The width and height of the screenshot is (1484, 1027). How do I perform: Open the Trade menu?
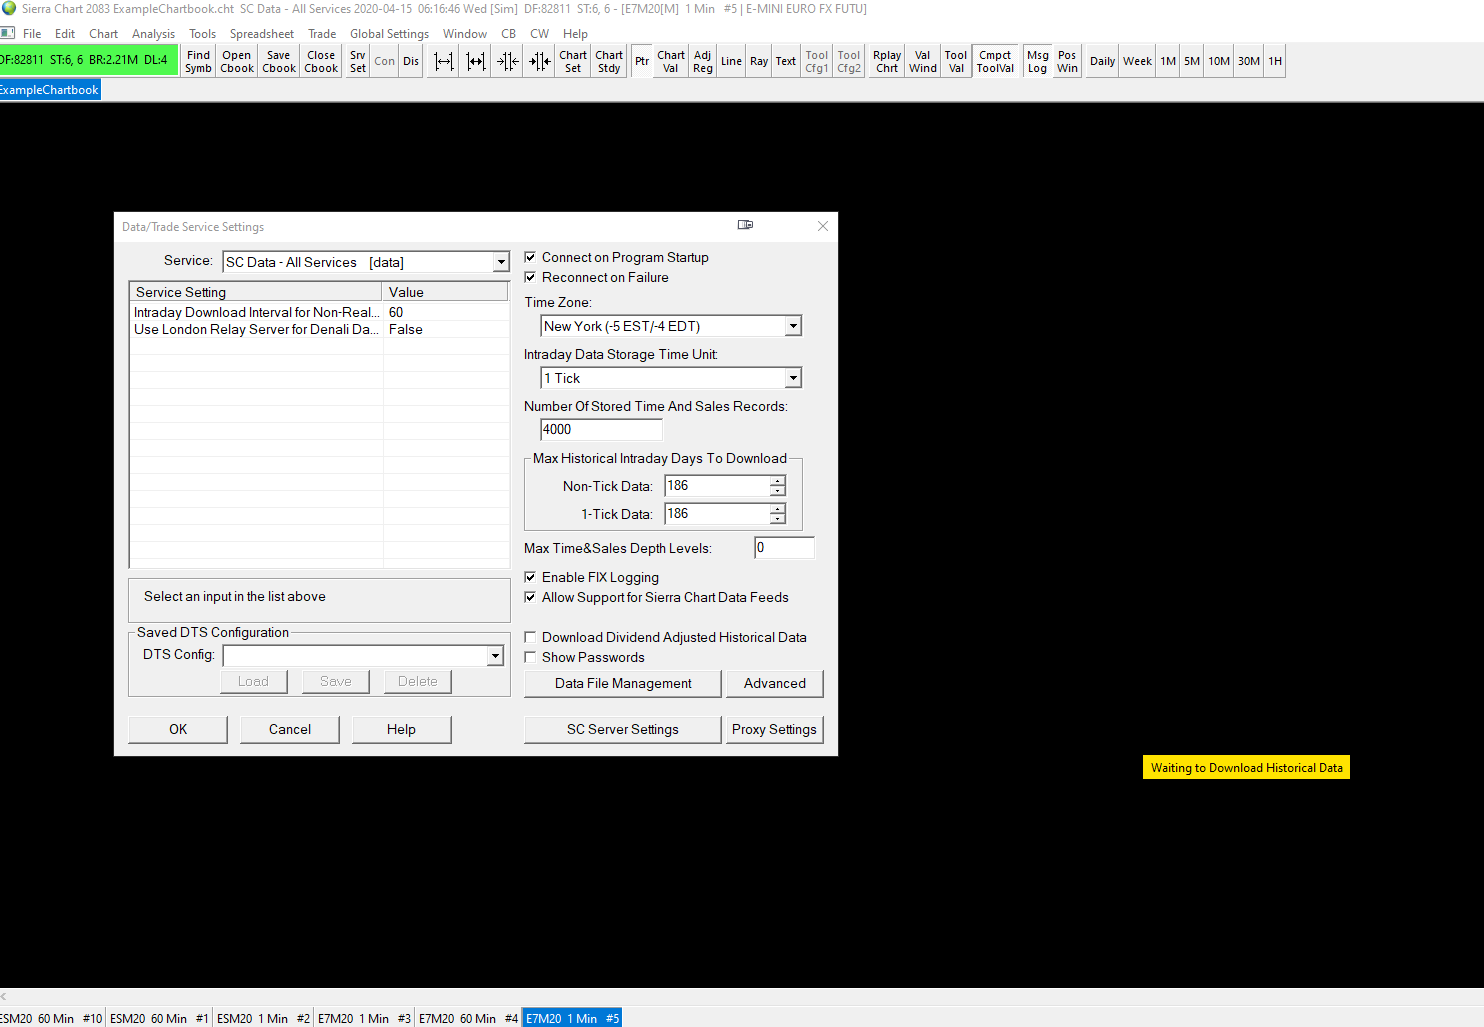tap(322, 34)
